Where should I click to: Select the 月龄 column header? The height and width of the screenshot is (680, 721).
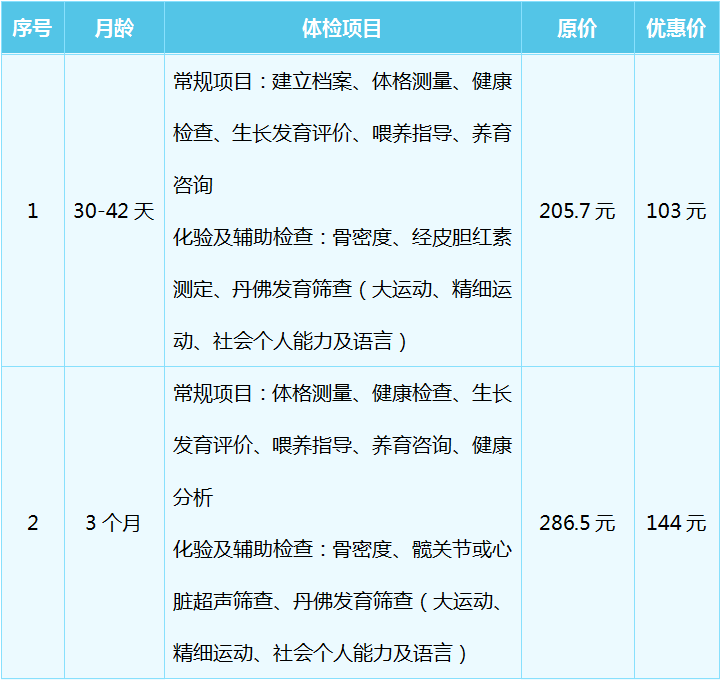pyautogui.click(x=114, y=28)
